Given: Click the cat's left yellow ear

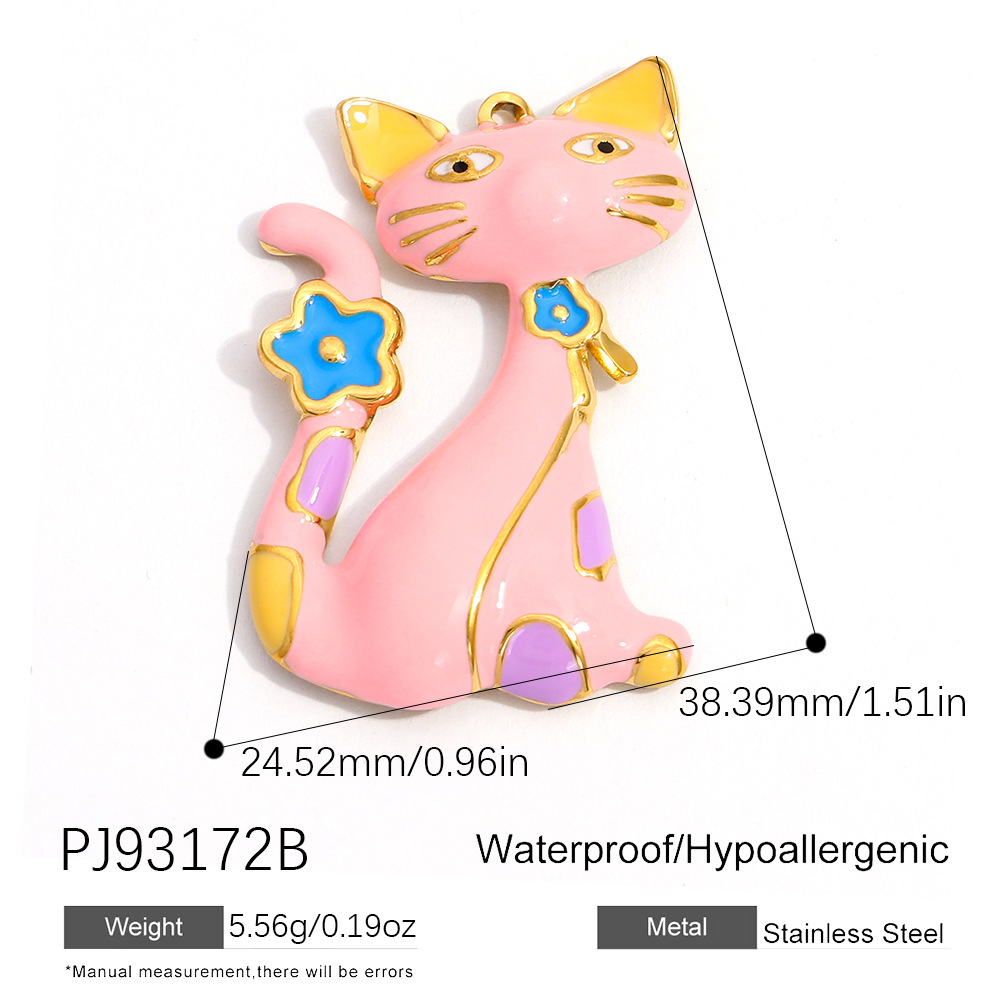Looking at the screenshot, I should (x=381, y=144).
